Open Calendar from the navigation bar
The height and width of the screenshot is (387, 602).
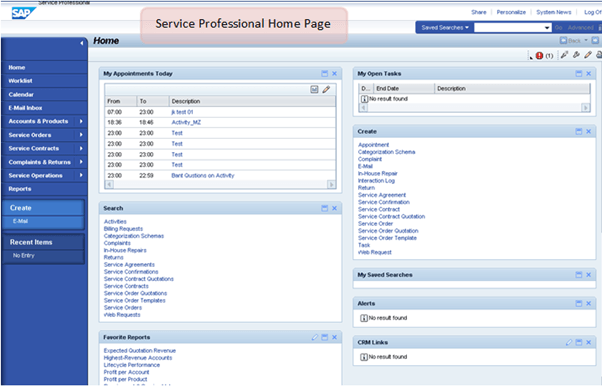(x=21, y=94)
